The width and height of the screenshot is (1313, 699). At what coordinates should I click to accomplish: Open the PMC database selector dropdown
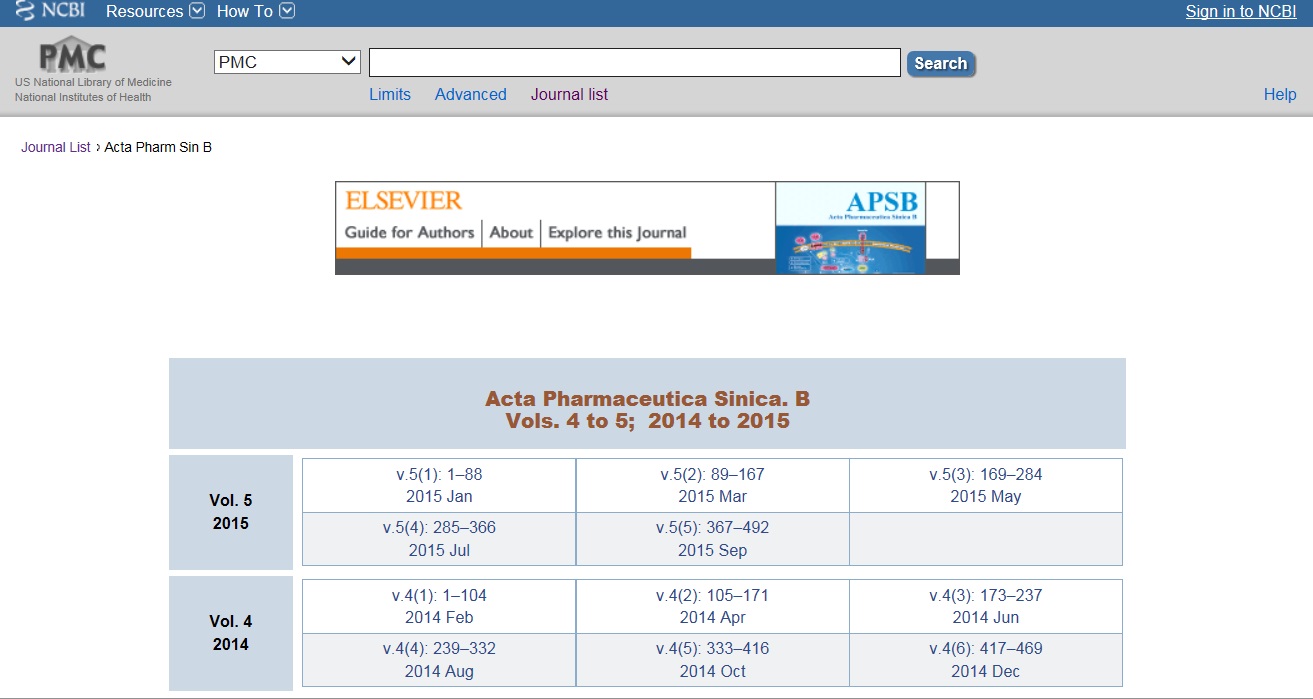pos(288,62)
